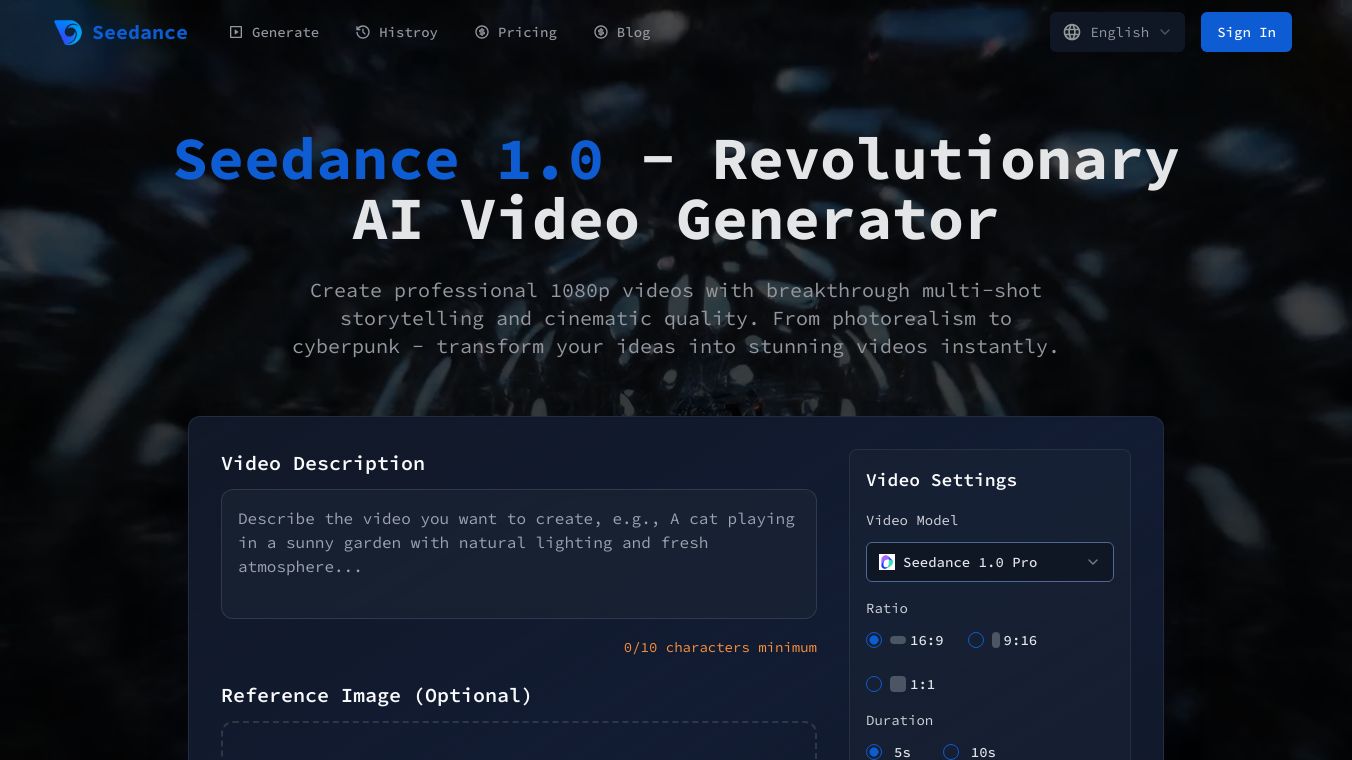This screenshot has height=760, width=1352.
Task: Click the 'Create professional 1080p videos' subtitle
Action: [x=676, y=318]
